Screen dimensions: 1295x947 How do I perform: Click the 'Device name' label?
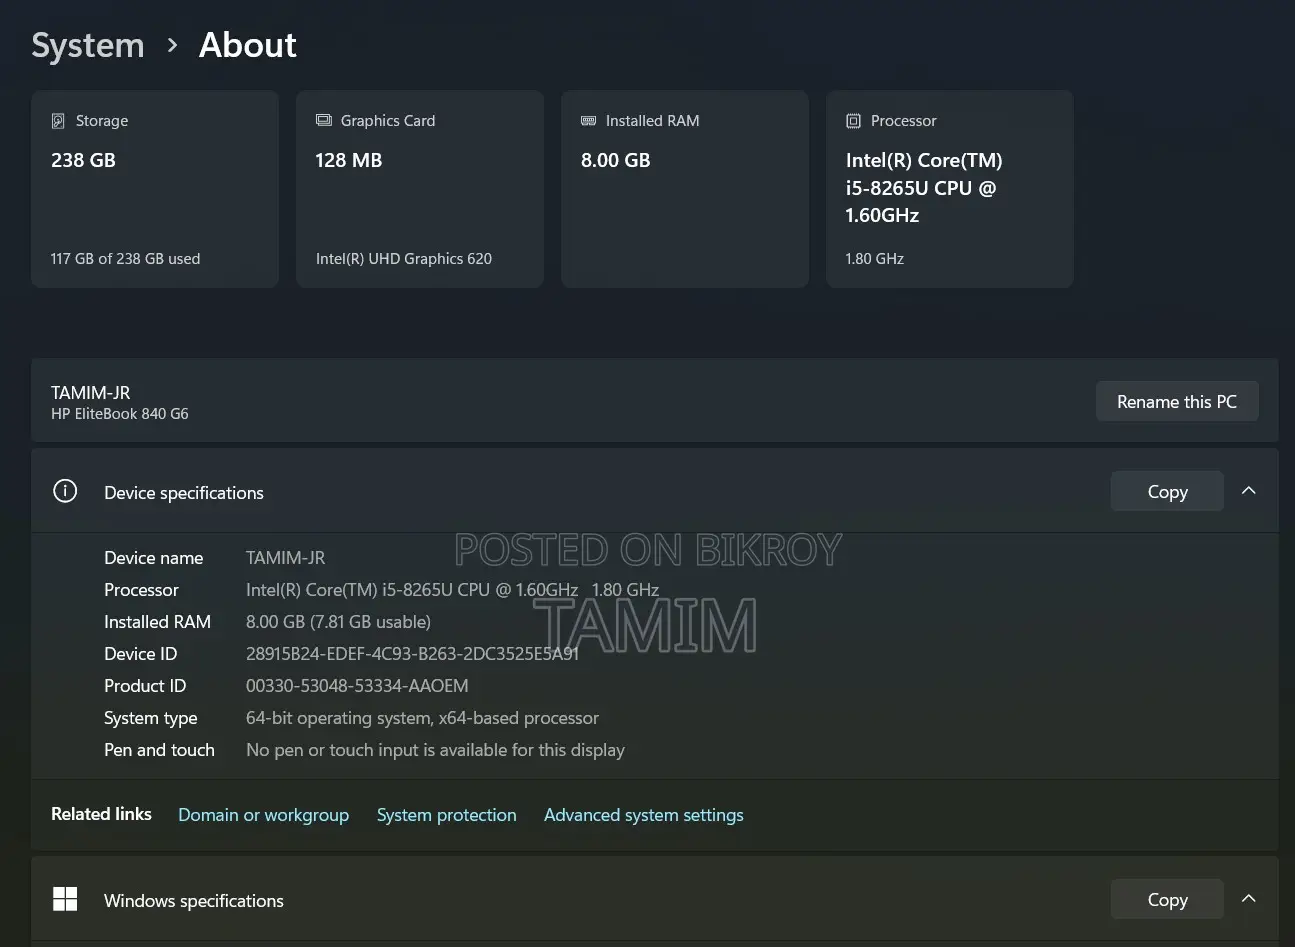[x=154, y=558]
